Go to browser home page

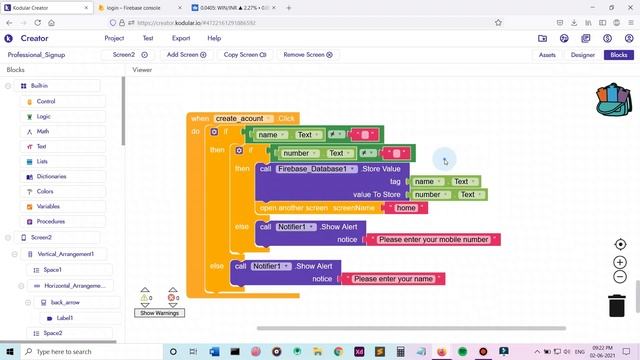[51, 23]
